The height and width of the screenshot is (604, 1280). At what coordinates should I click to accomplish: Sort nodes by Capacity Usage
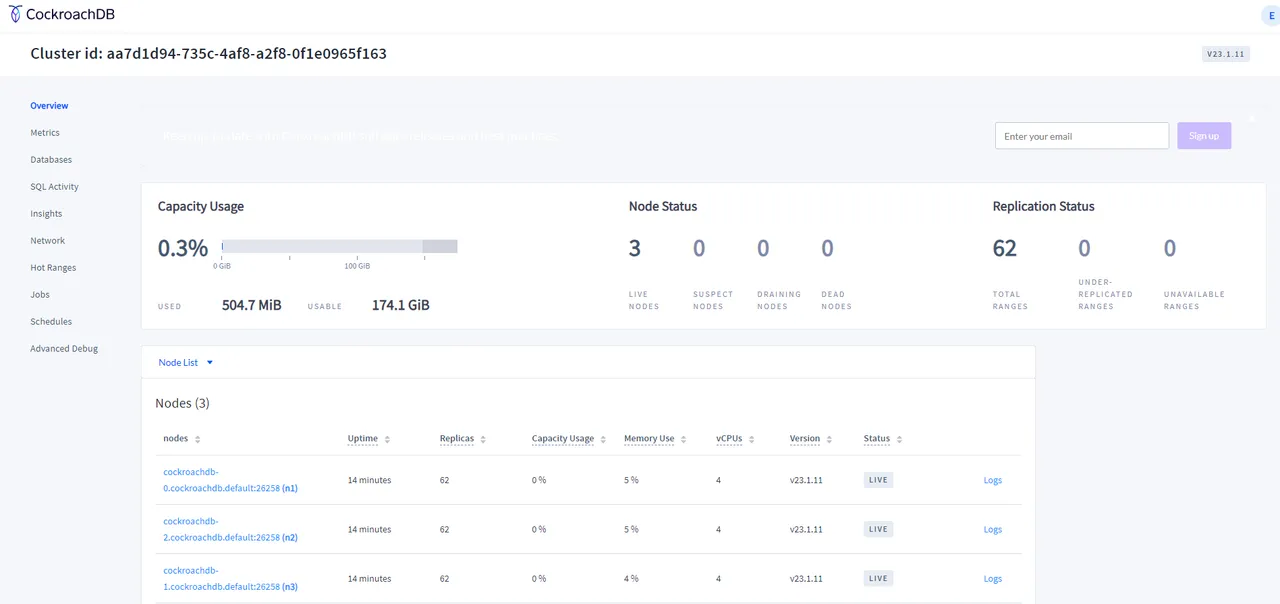point(569,439)
